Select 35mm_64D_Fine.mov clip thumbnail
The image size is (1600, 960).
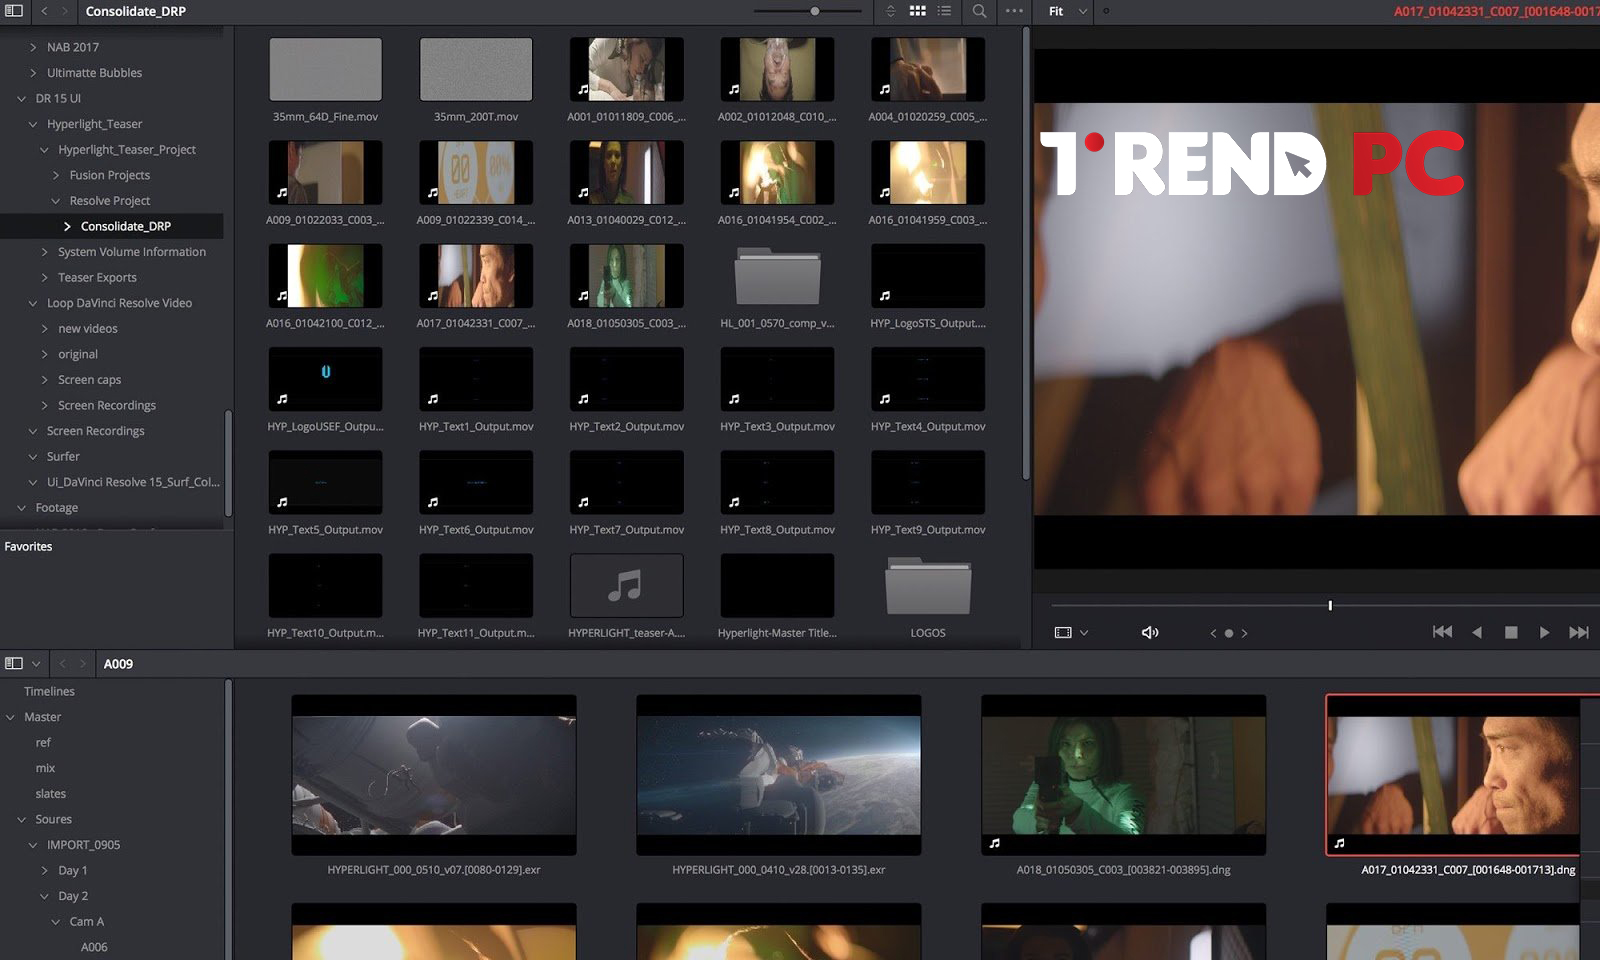[326, 69]
